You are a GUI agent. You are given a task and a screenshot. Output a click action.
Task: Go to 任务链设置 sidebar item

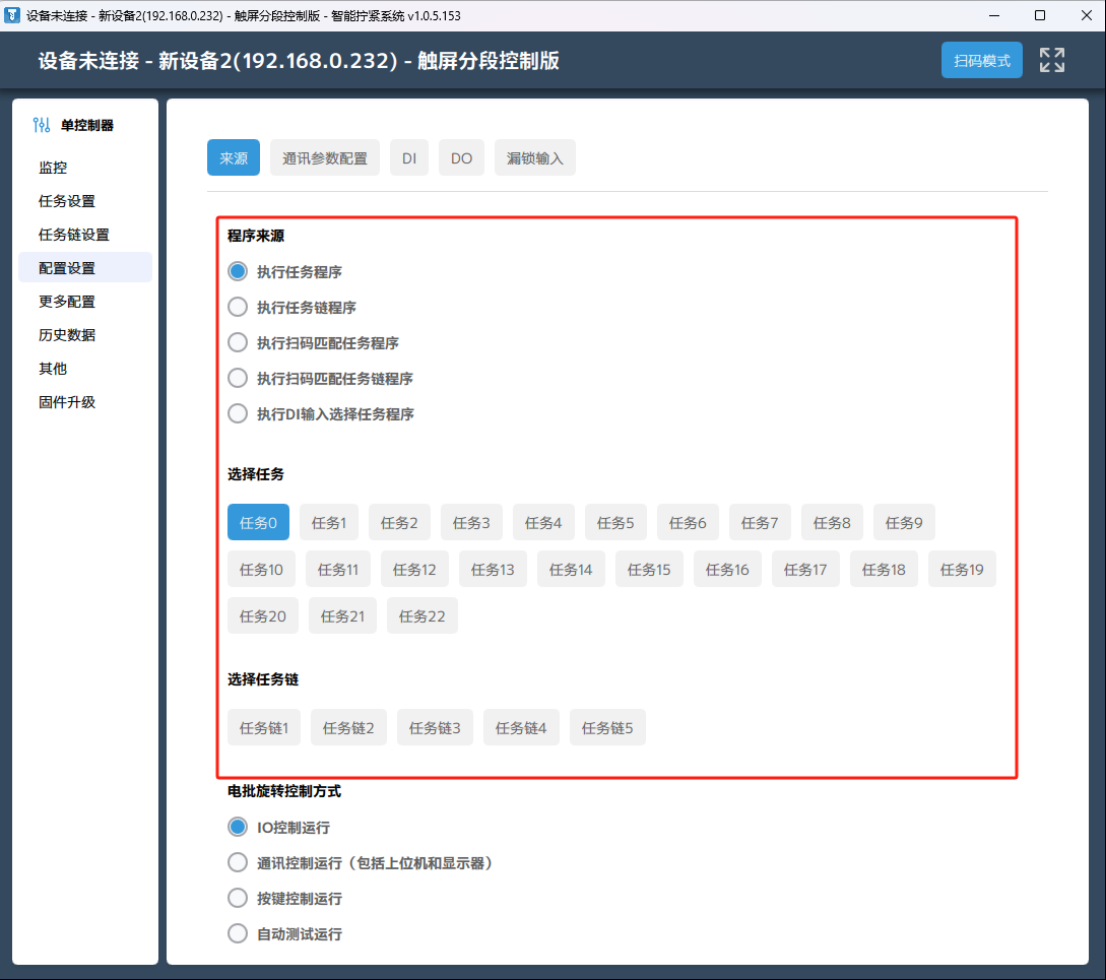[85, 234]
